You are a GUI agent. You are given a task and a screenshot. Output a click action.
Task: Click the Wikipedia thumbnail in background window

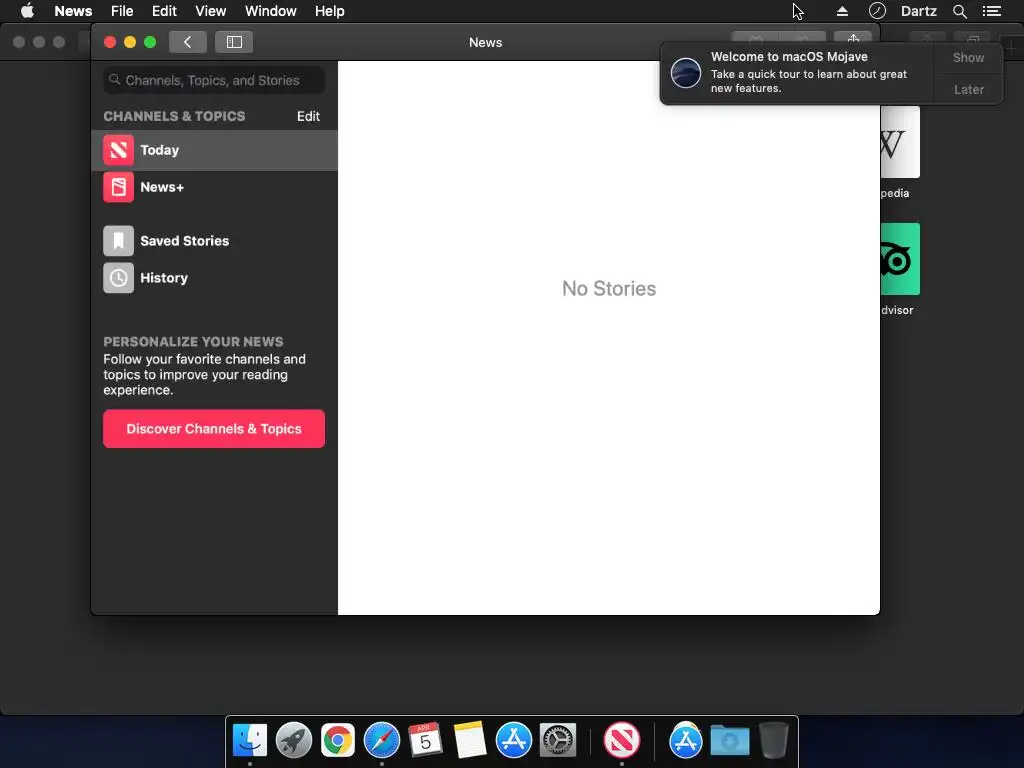pyautogui.click(x=900, y=142)
